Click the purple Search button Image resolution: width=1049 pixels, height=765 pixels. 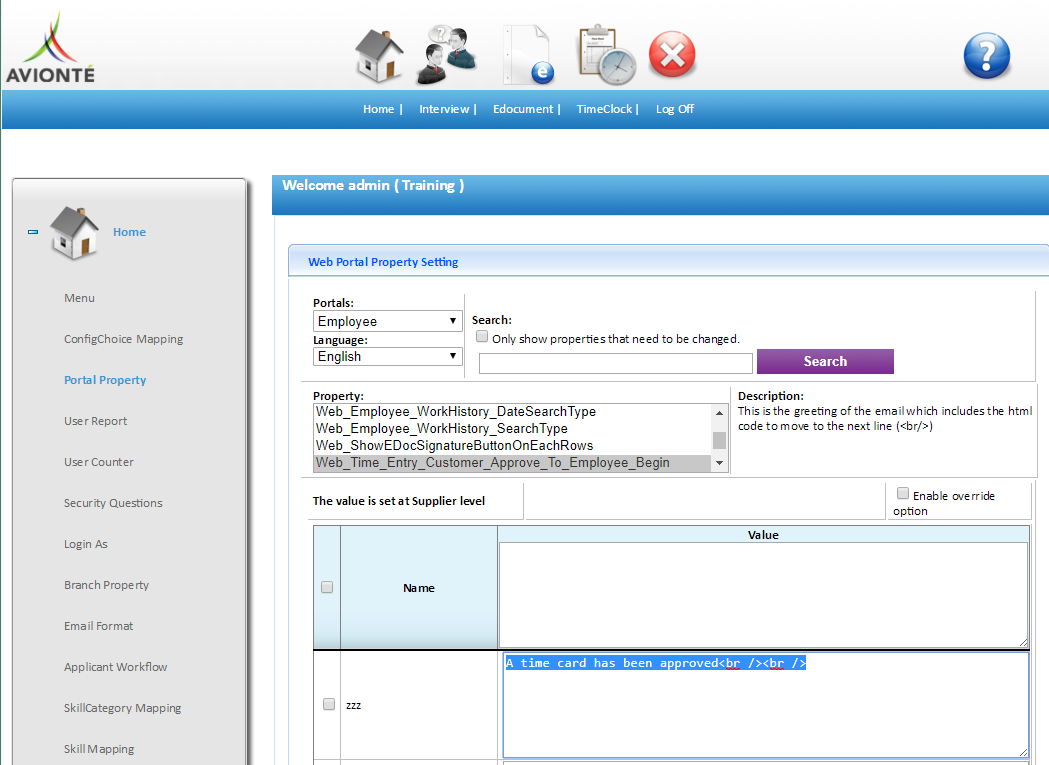825,361
